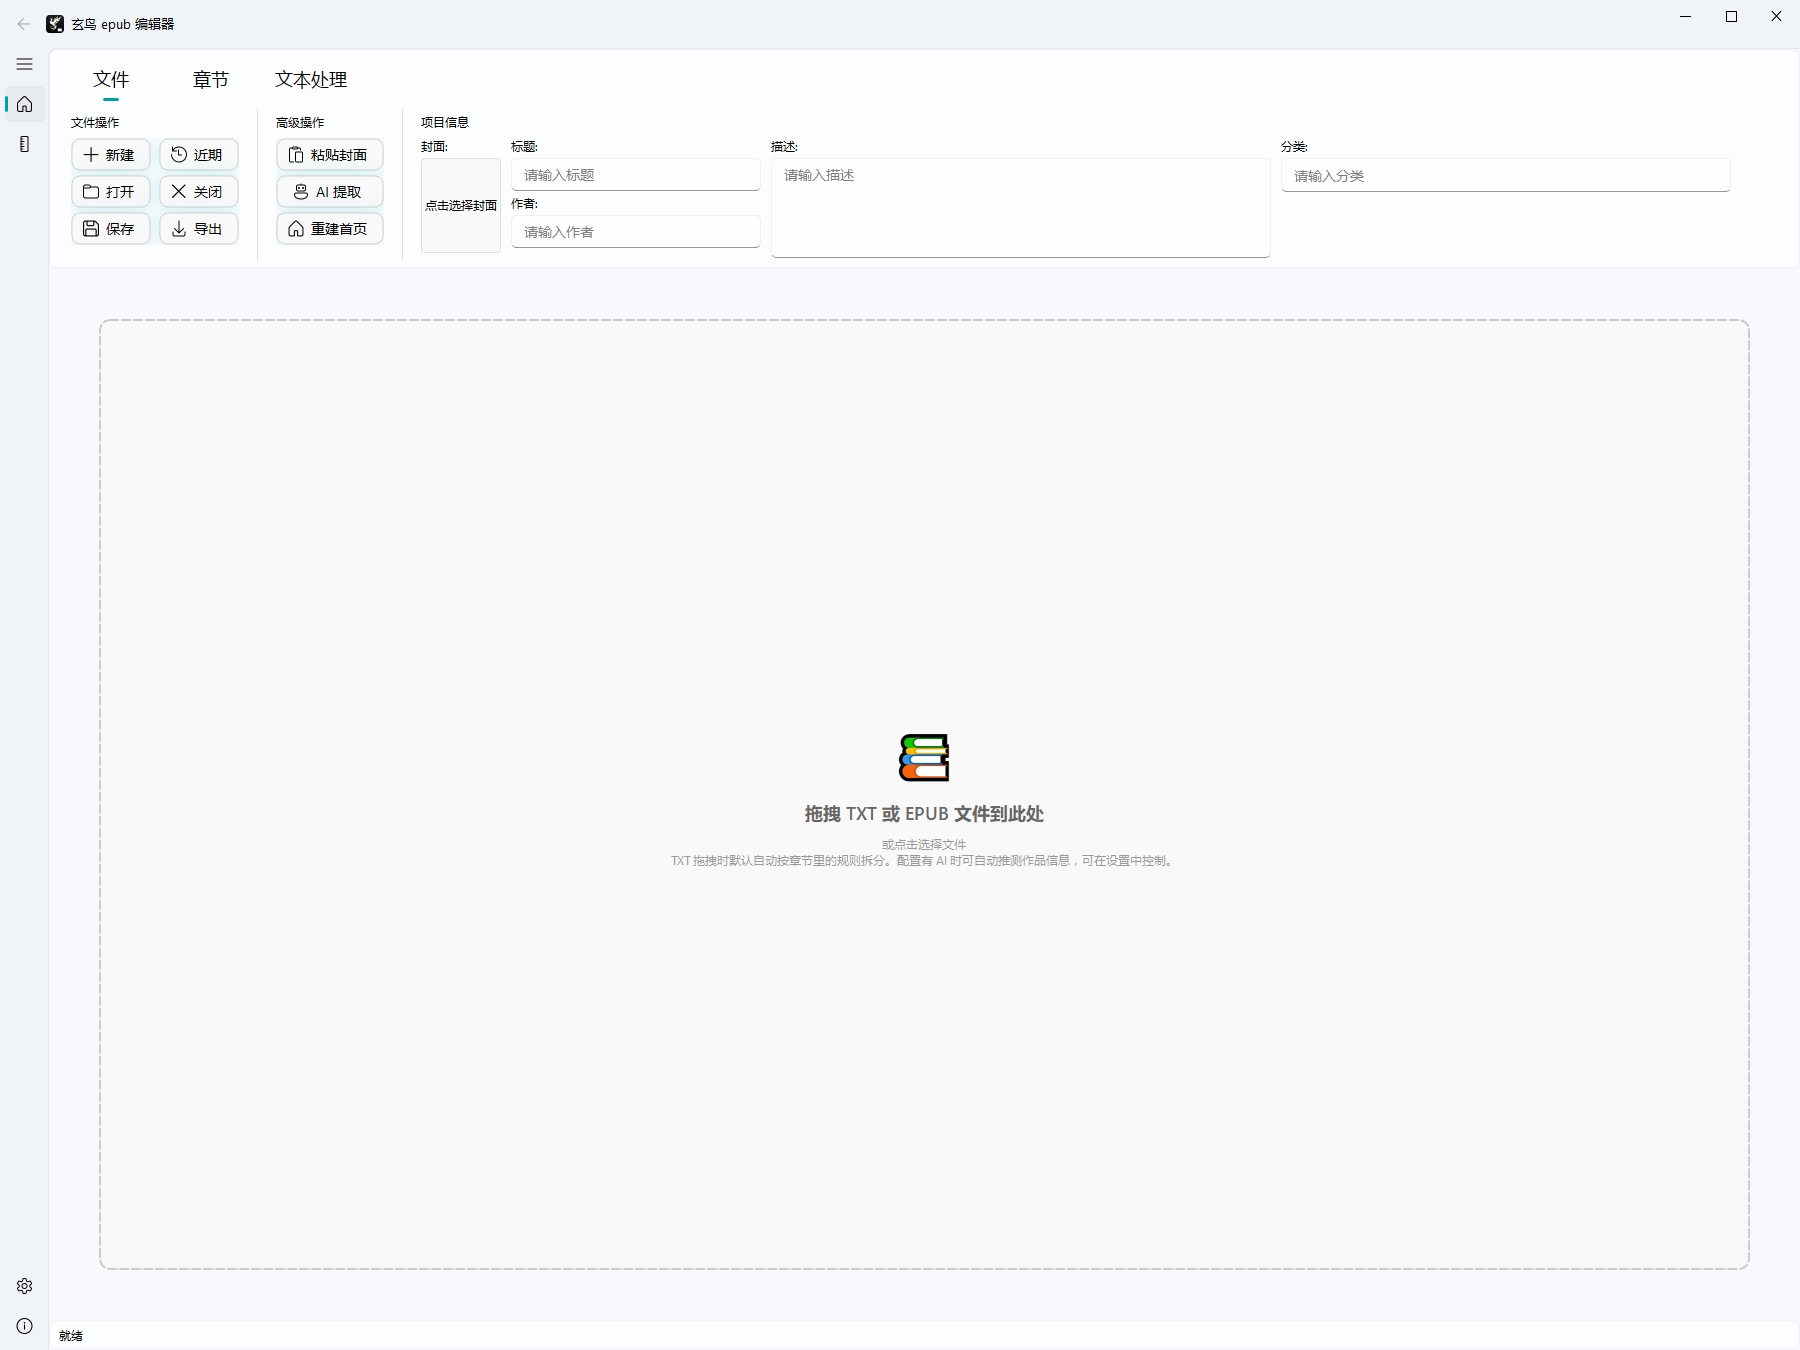Open the home page from sidebar

(24, 104)
